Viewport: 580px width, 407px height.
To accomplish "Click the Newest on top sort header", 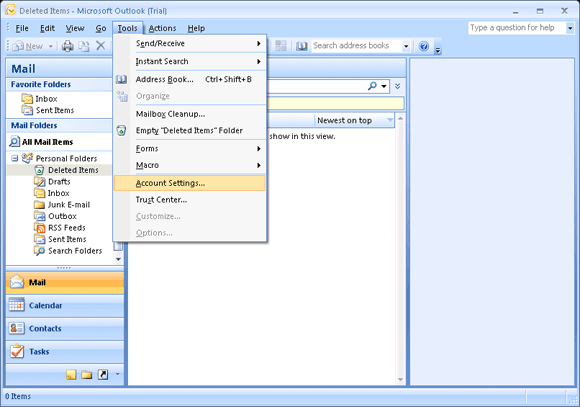I will click(x=354, y=120).
